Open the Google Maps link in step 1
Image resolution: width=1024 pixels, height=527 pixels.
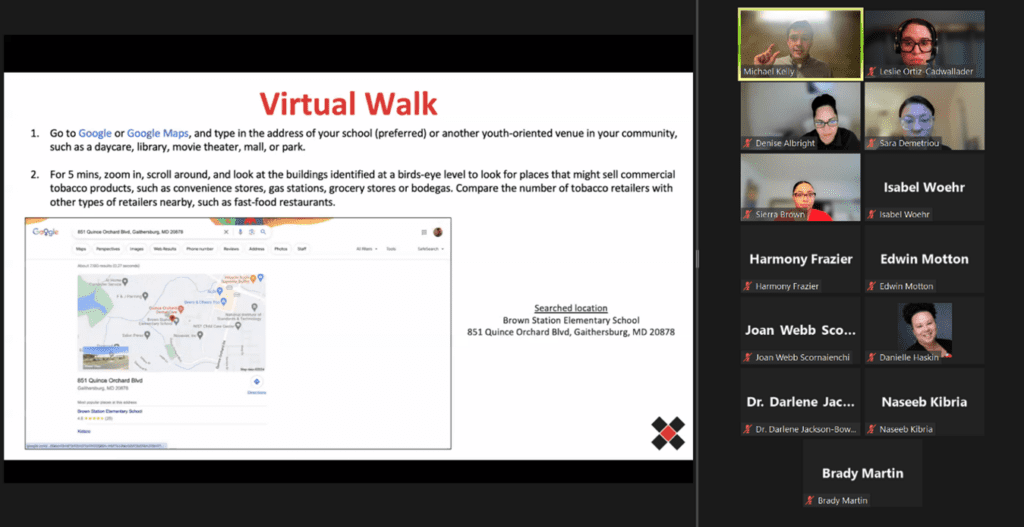(158, 133)
